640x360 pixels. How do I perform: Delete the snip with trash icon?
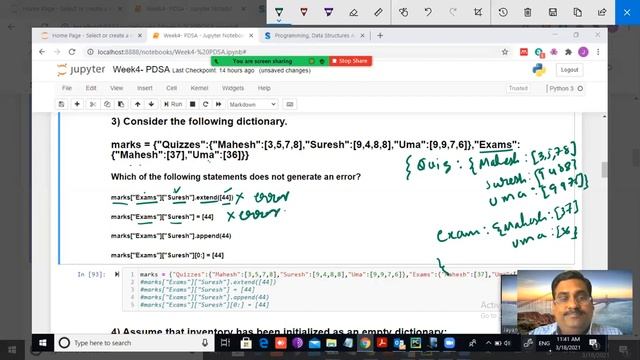click(528, 12)
